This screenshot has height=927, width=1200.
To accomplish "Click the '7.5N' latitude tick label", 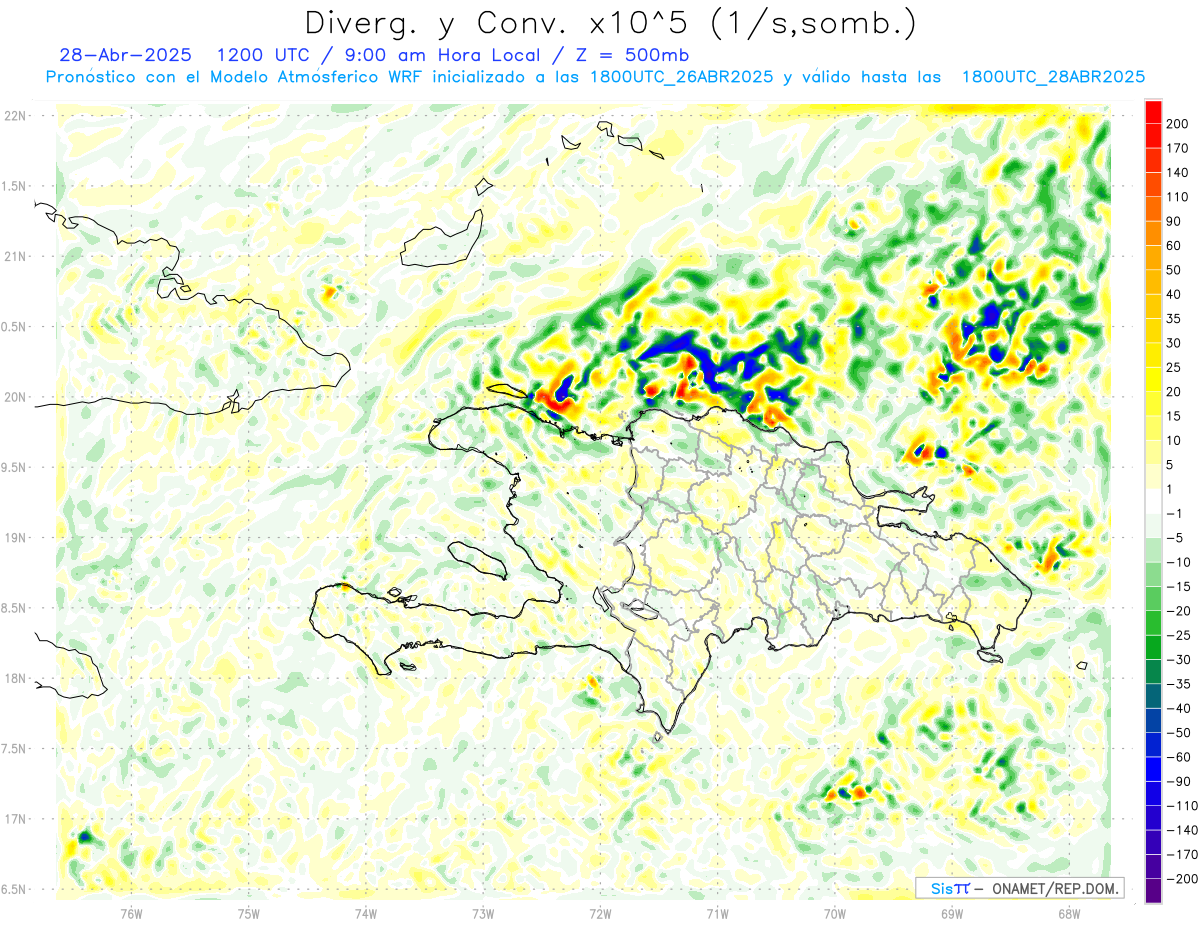I will 15,749.
